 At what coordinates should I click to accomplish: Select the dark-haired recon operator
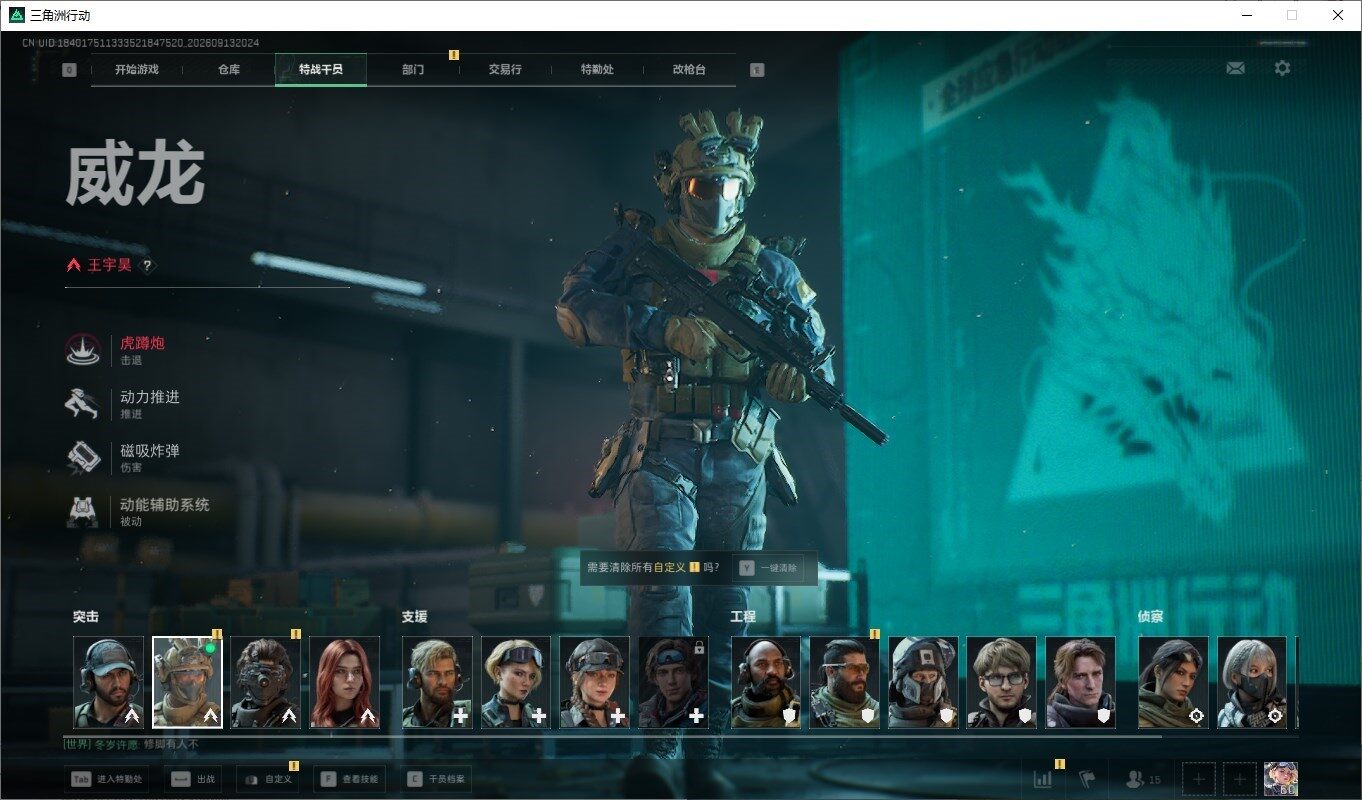(1173, 682)
